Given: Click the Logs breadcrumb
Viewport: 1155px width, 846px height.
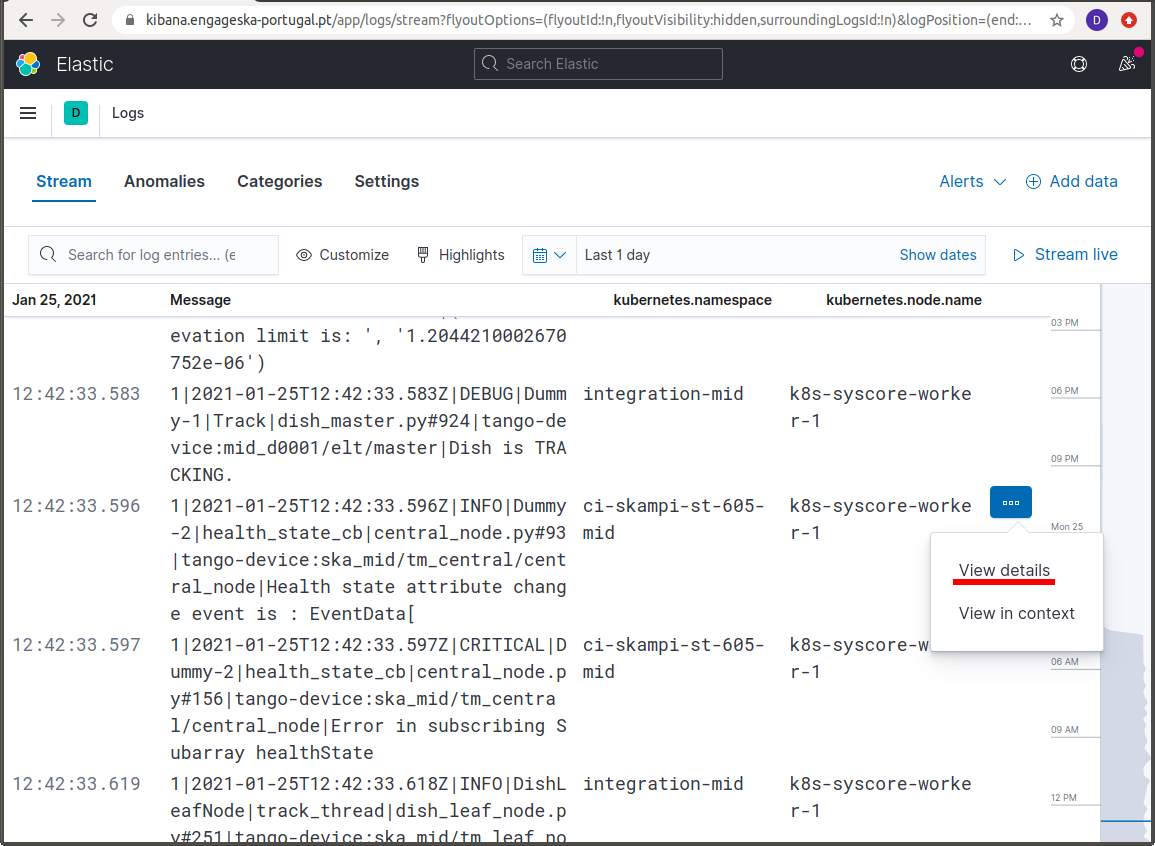Looking at the screenshot, I should point(127,113).
